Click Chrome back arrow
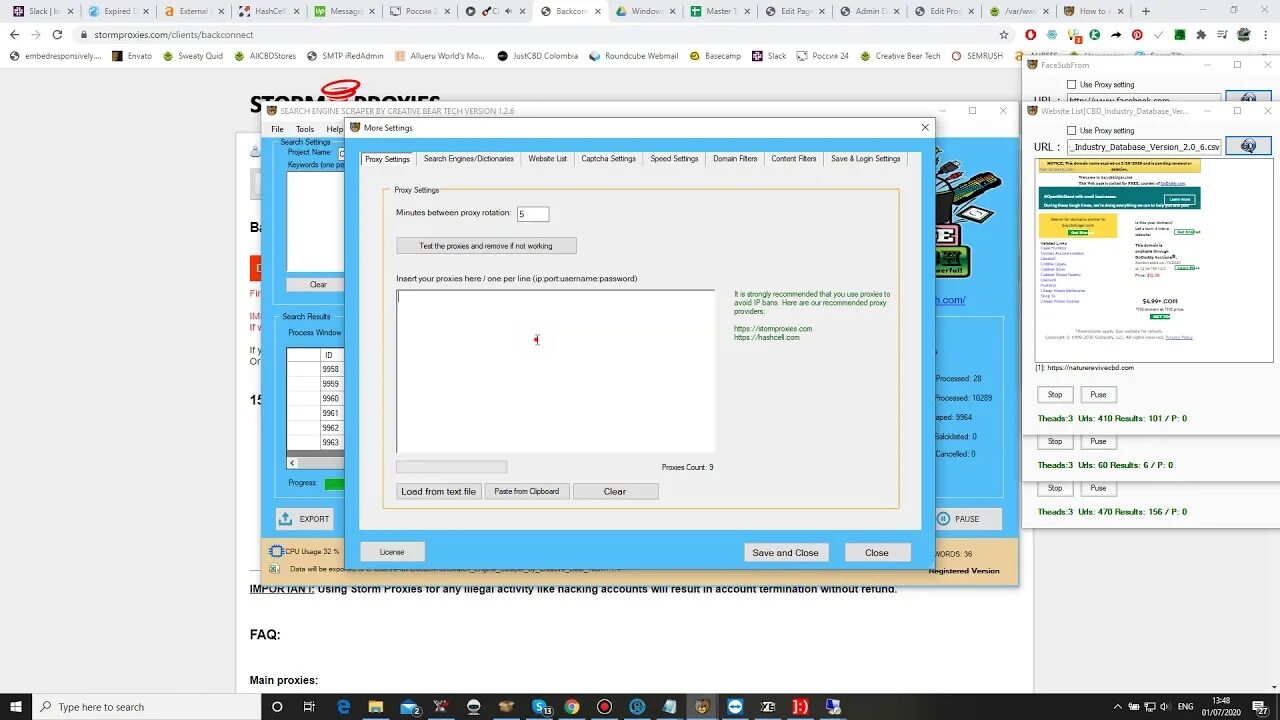 [x=14, y=34]
